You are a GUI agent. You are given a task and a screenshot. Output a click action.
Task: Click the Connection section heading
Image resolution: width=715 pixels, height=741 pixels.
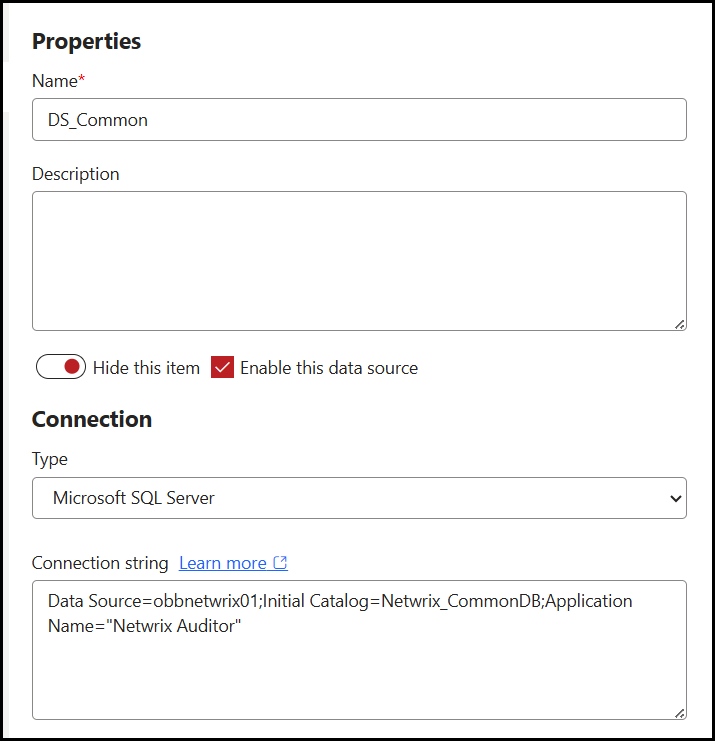point(92,419)
